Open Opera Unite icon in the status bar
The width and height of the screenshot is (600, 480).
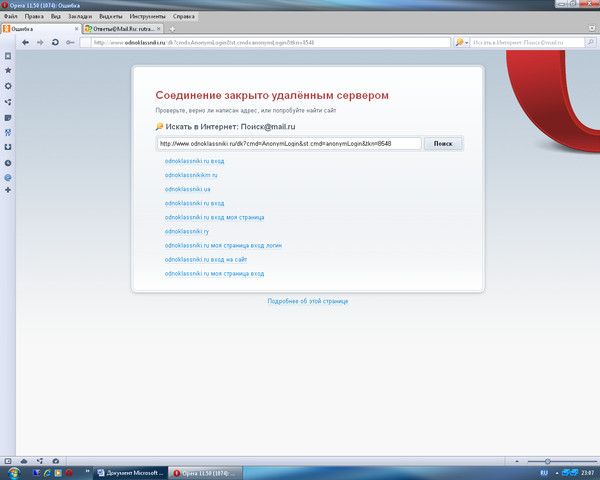point(40,461)
